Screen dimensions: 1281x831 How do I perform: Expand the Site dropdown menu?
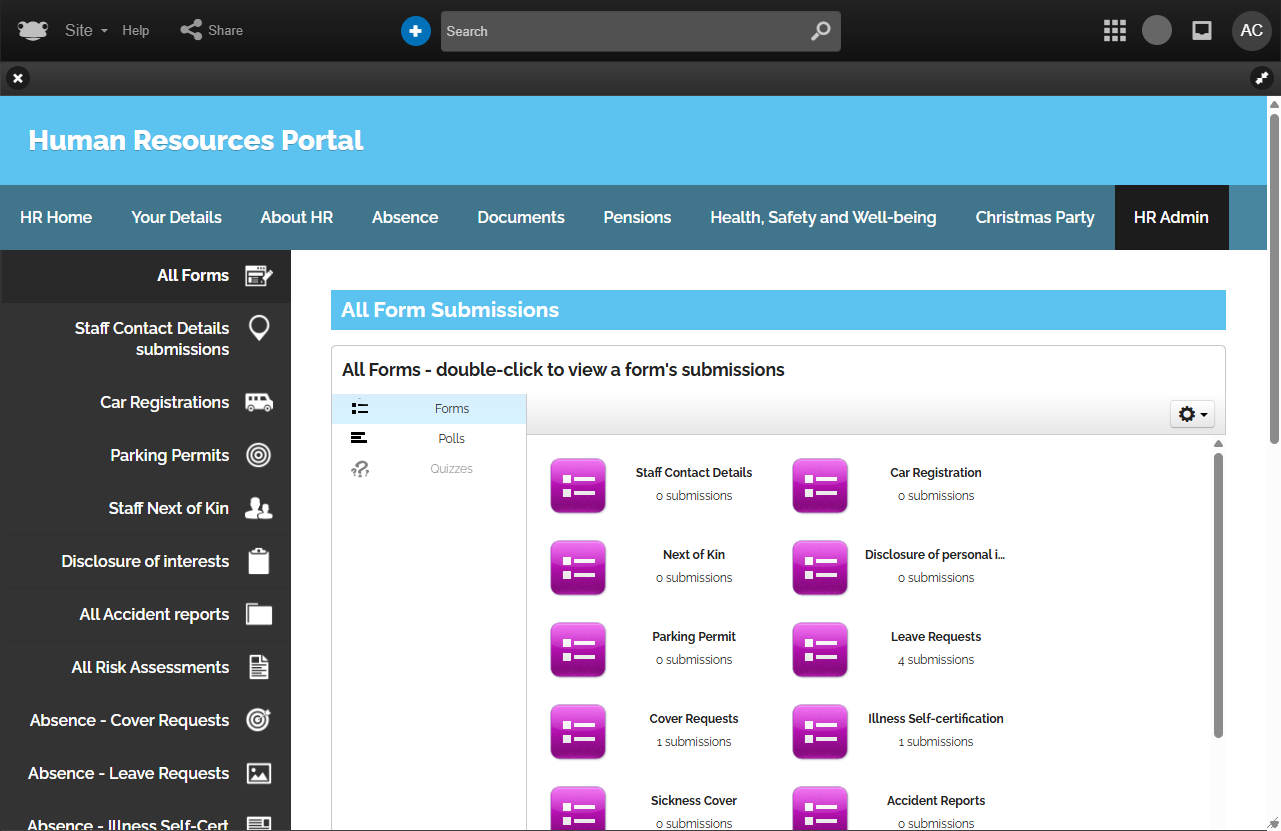point(86,30)
